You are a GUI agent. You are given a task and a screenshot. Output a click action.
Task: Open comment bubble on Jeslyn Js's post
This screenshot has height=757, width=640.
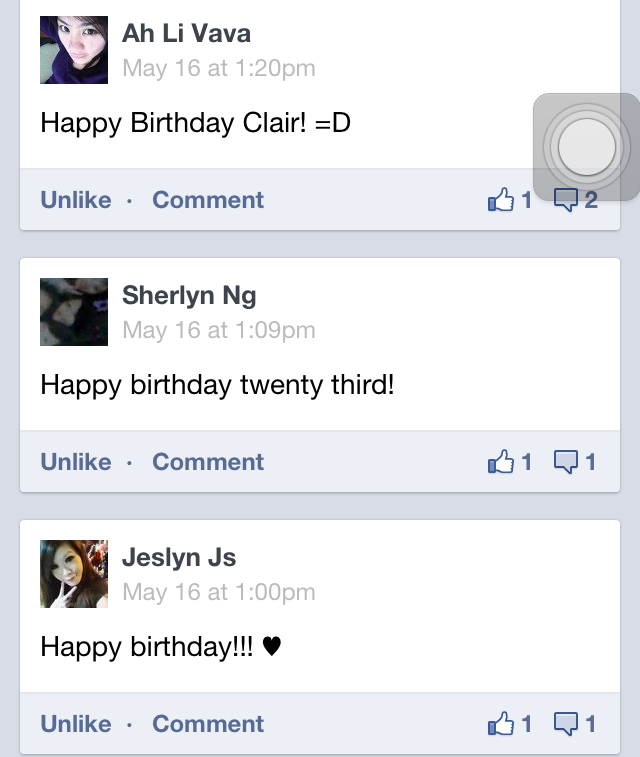(x=574, y=724)
